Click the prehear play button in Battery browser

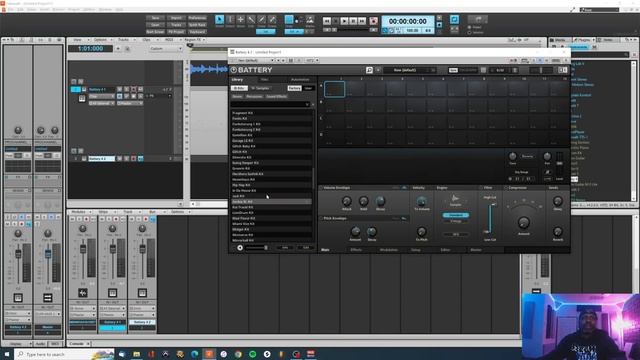click(240, 248)
